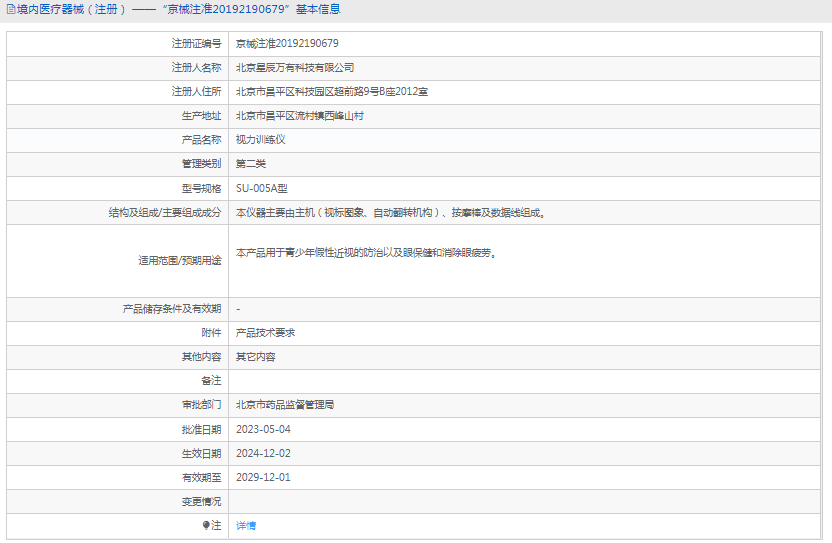Click the 生效日期 label
This screenshot has width=832, height=543.
pyautogui.click(x=202, y=453)
